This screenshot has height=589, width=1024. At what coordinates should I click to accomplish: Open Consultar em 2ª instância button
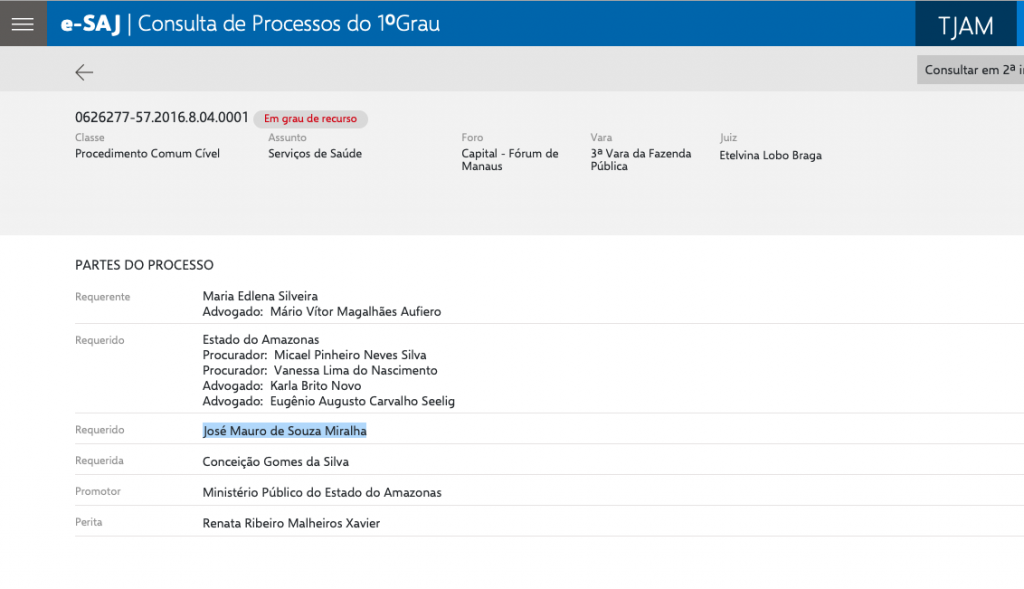[970, 70]
